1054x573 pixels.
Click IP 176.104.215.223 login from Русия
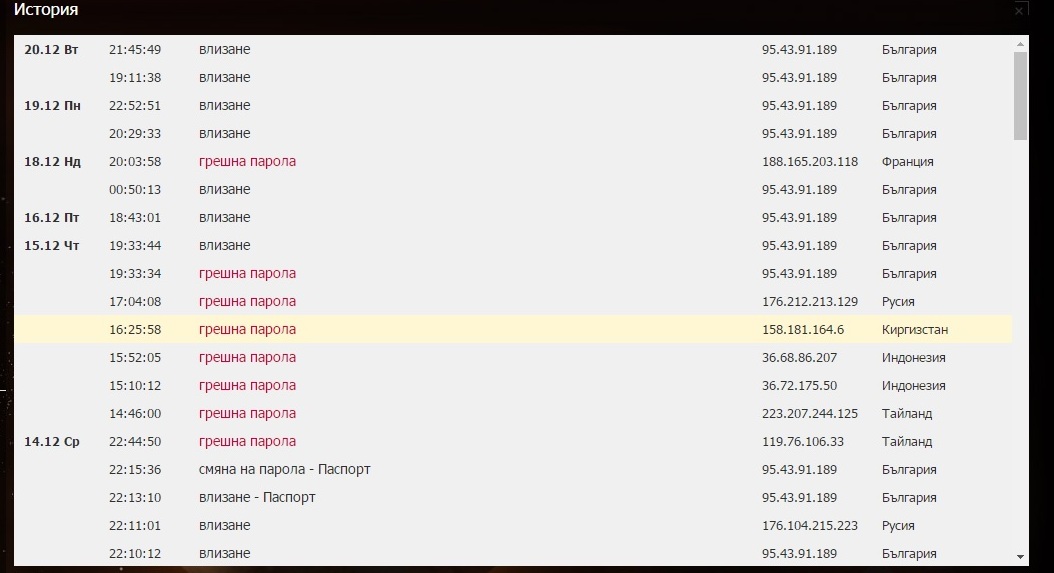(809, 526)
